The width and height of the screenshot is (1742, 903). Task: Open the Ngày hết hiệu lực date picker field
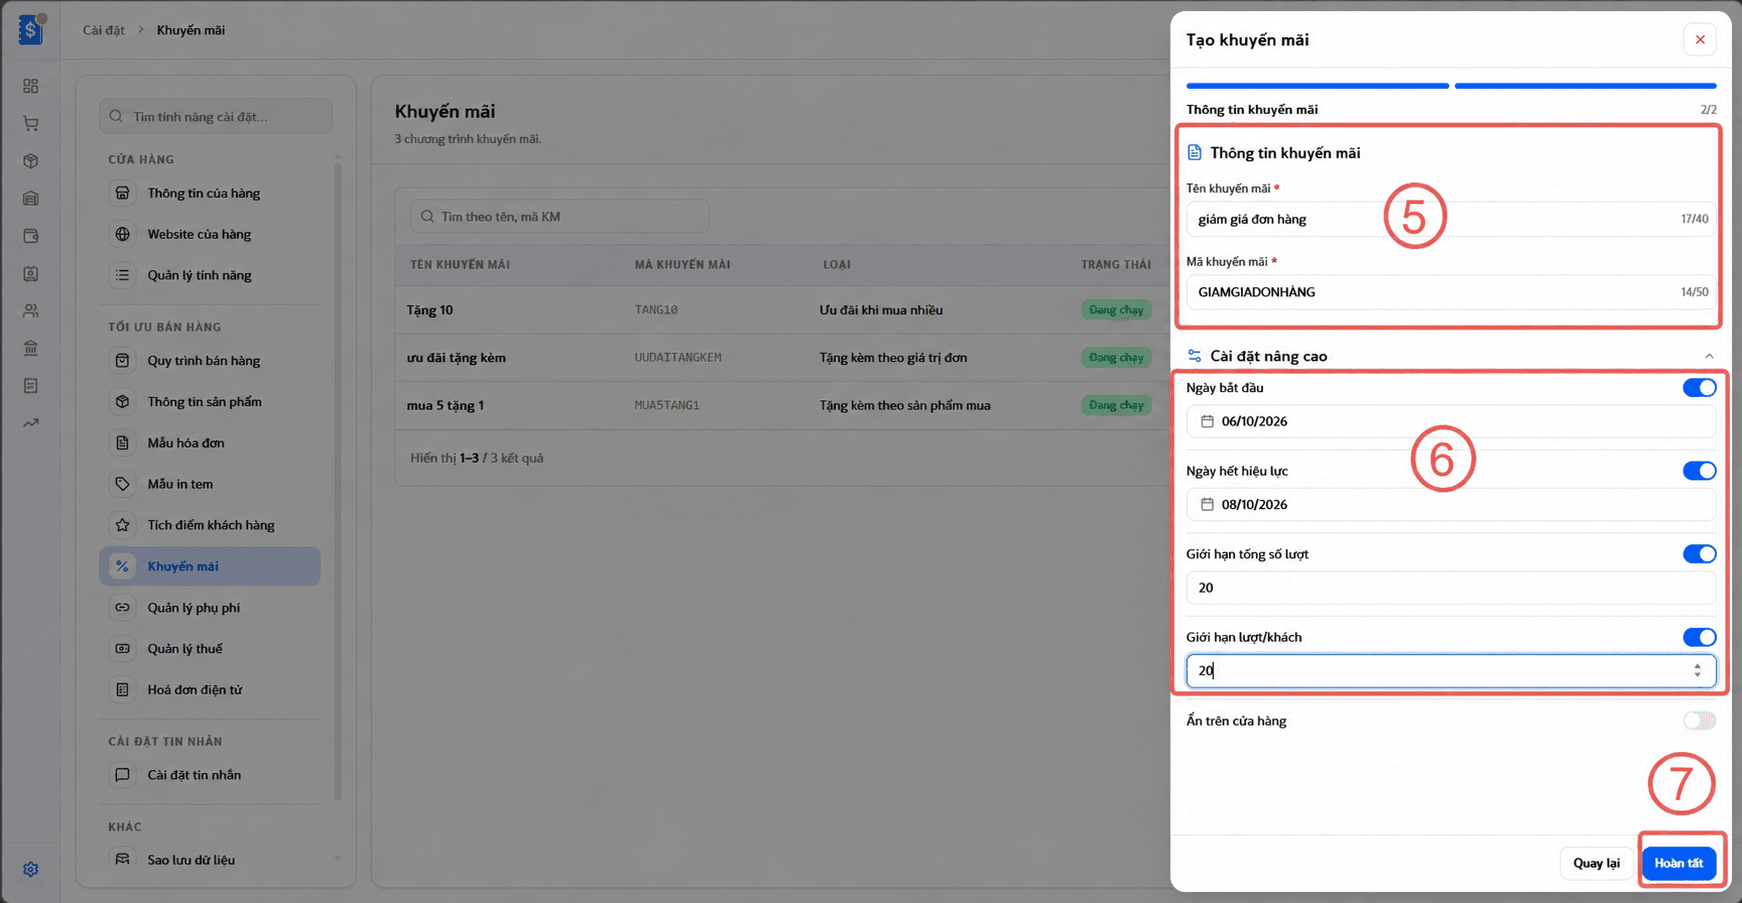coord(1451,504)
